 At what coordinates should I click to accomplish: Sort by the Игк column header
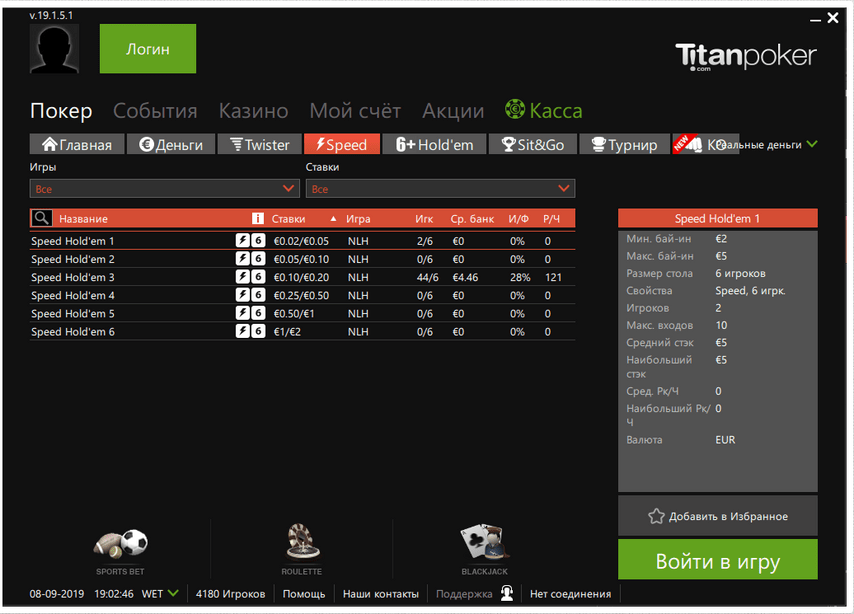pyautogui.click(x=424, y=219)
